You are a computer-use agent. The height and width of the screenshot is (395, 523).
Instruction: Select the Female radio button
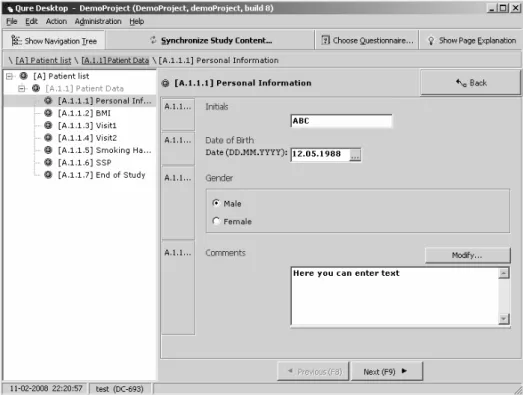pyautogui.click(x=216, y=221)
